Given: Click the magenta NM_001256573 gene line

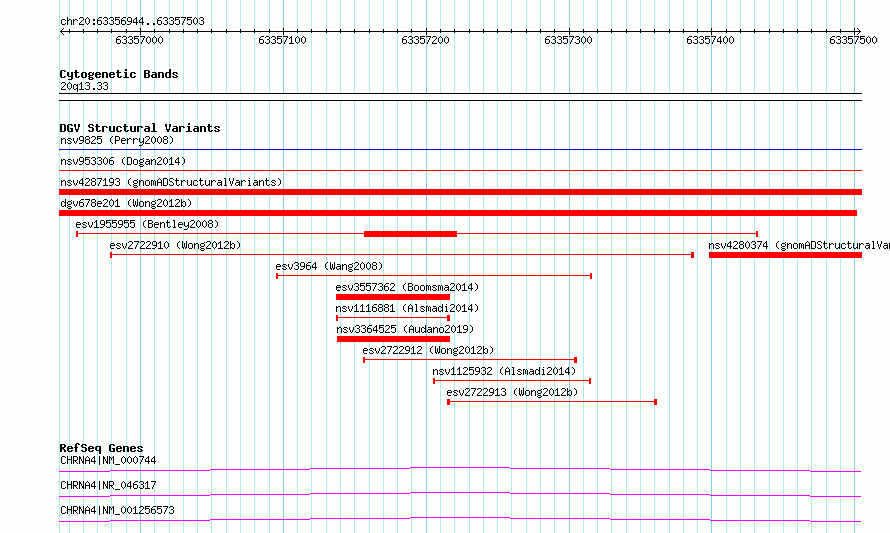Looking at the screenshot, I should 460,519.
